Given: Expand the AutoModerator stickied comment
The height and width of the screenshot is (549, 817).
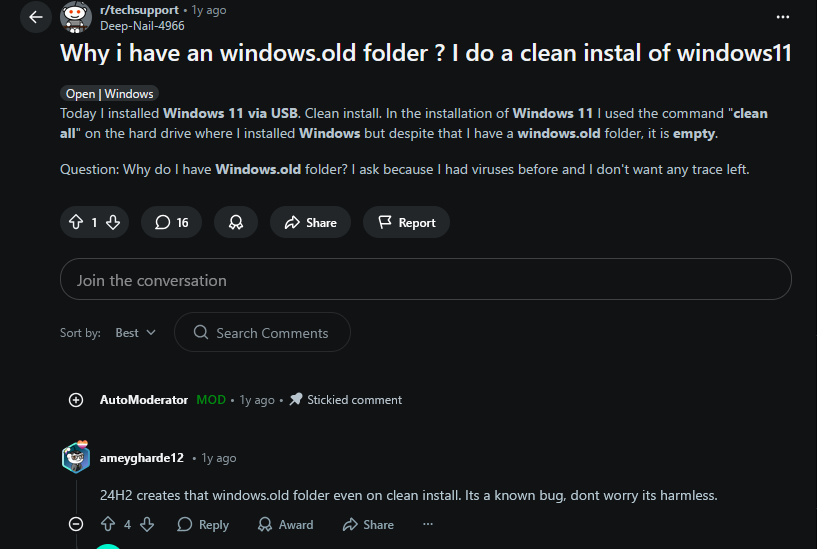Looking at the screenshot, I should coord(76,400).
